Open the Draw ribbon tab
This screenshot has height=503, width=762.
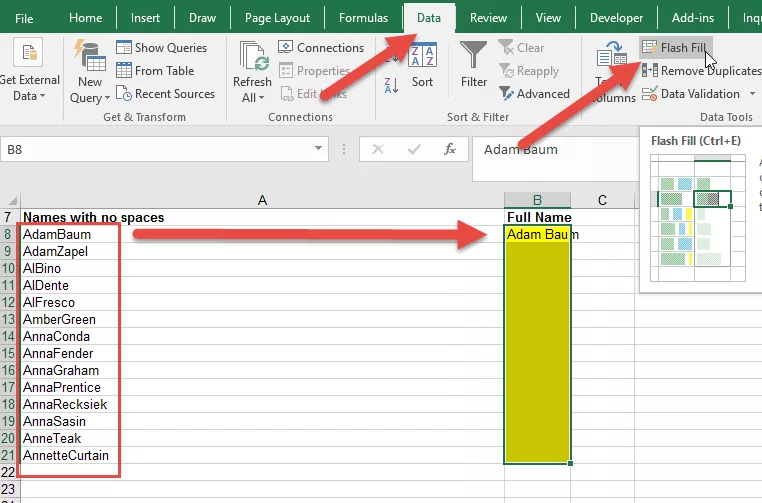point(202,18)
